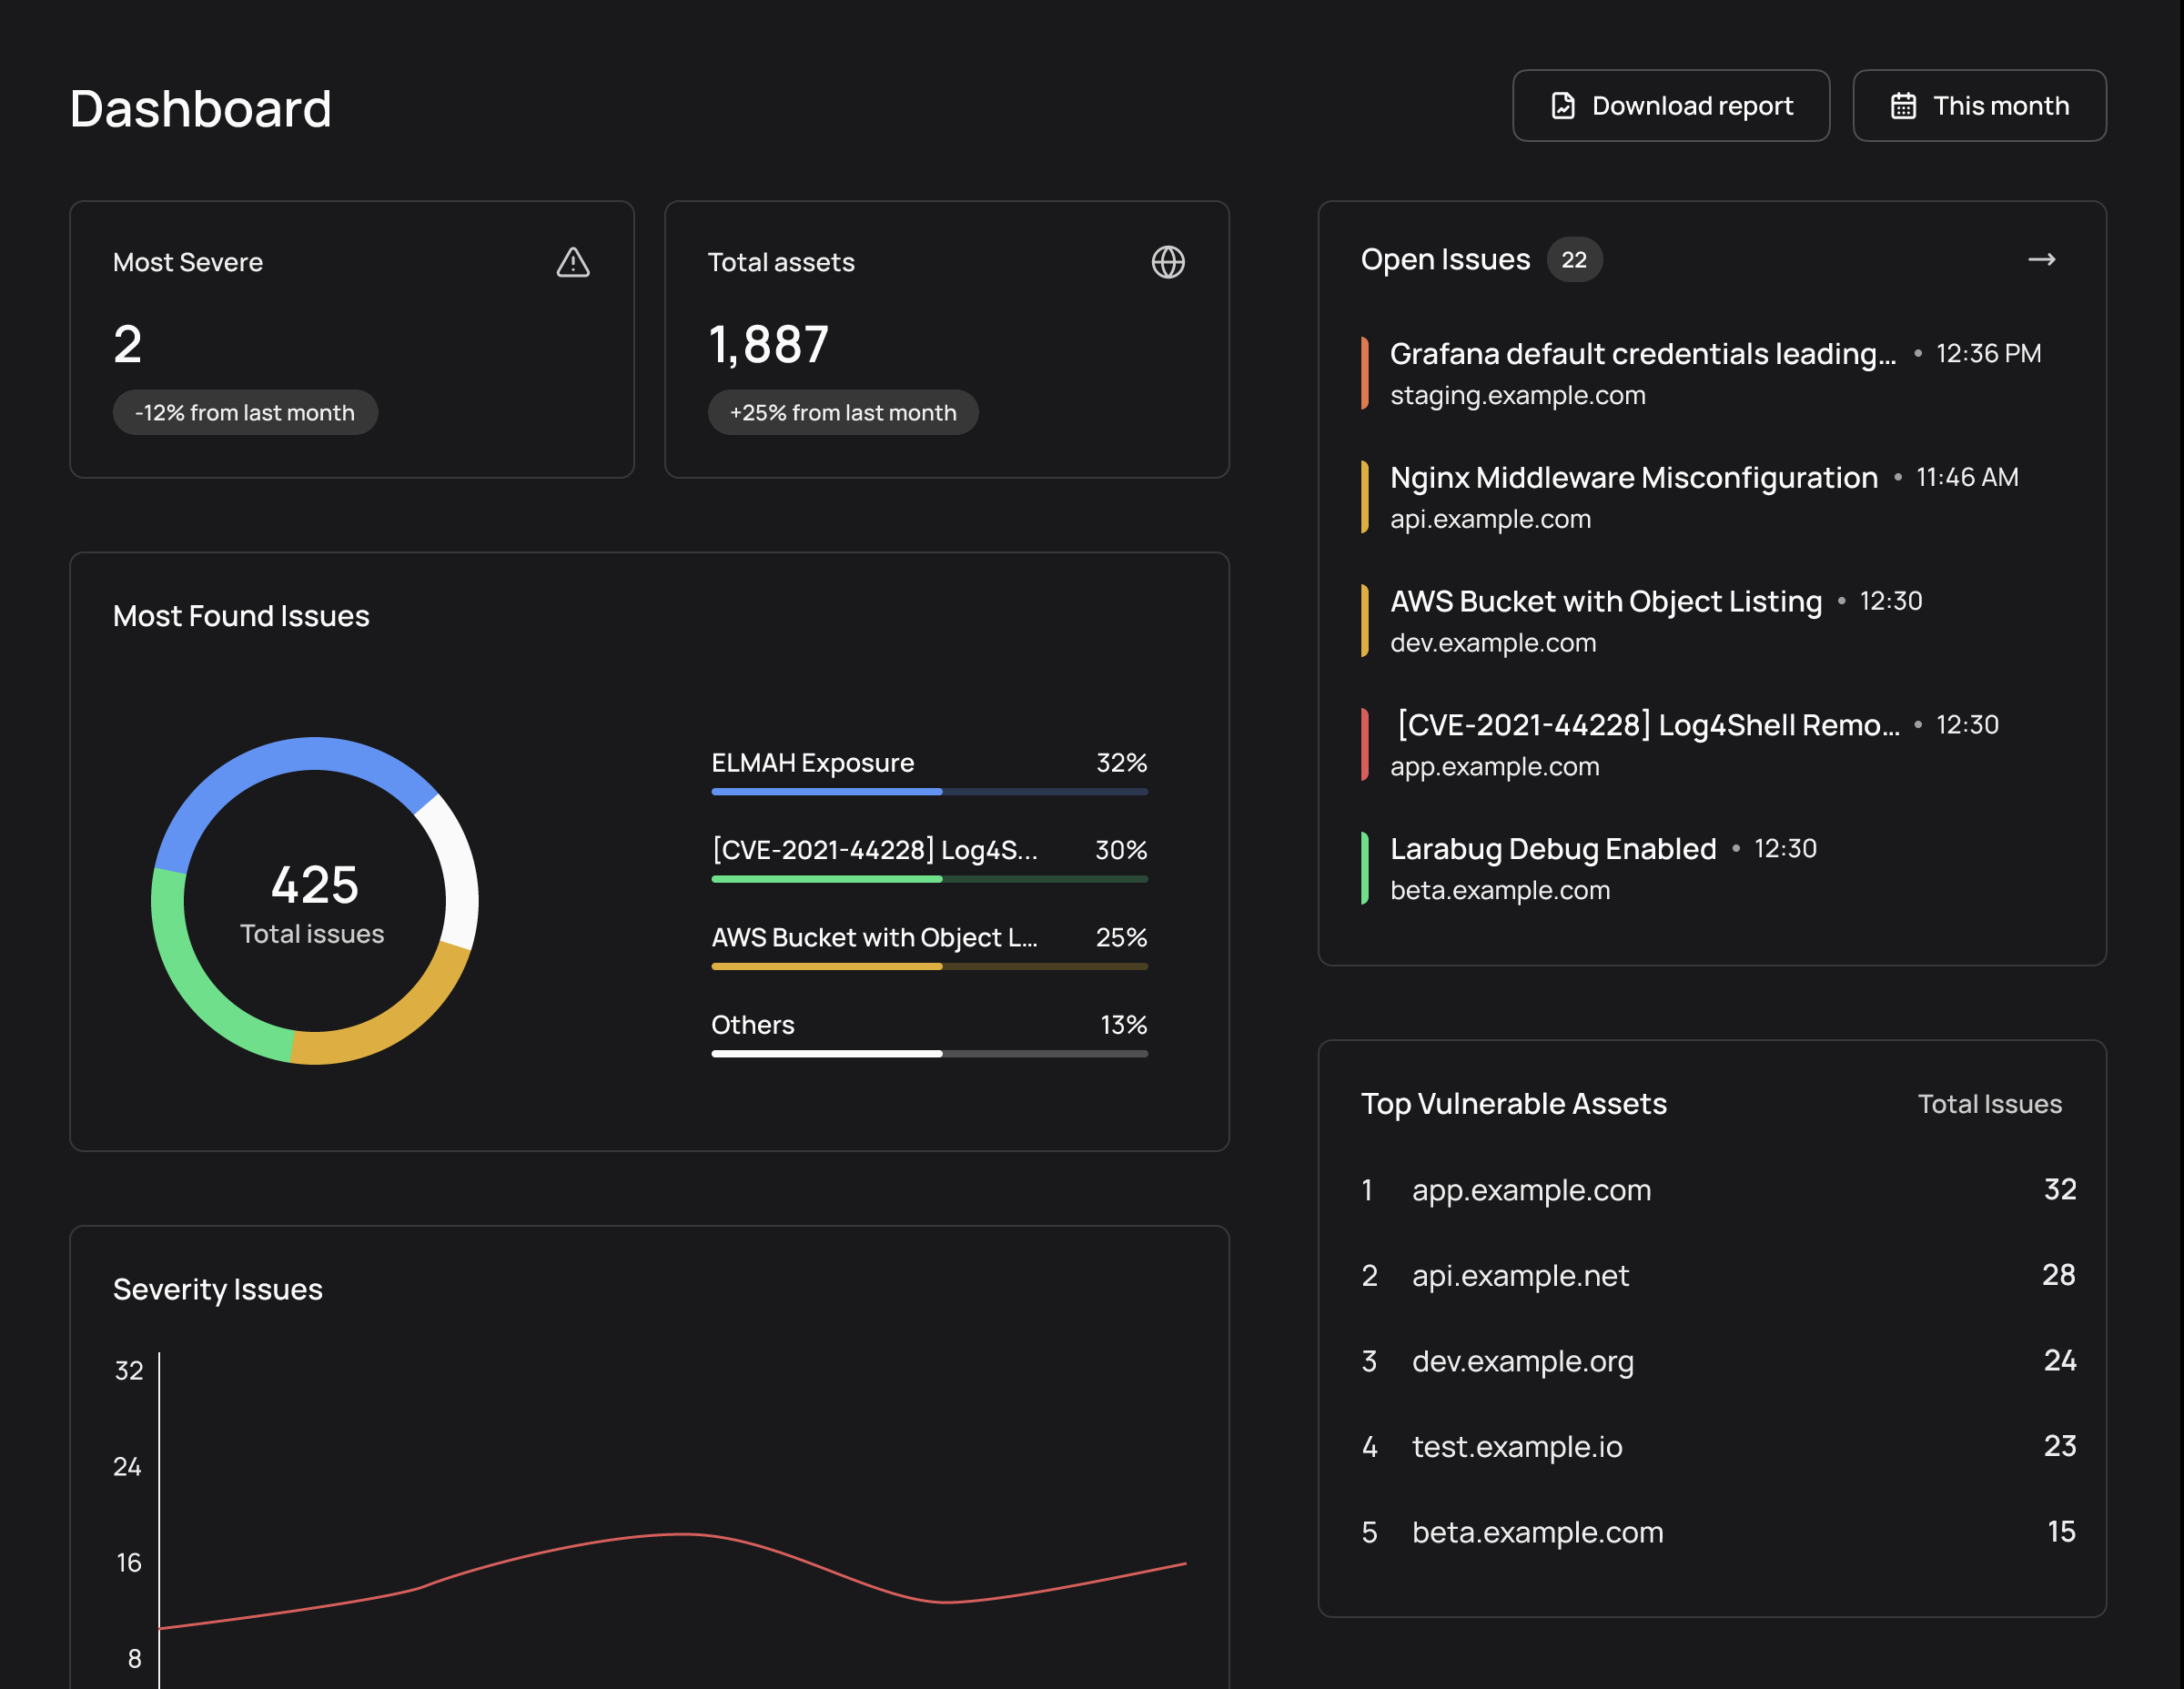
Task: Toggle the Others category in Most Found Issues
Action: coord(753,1024)
